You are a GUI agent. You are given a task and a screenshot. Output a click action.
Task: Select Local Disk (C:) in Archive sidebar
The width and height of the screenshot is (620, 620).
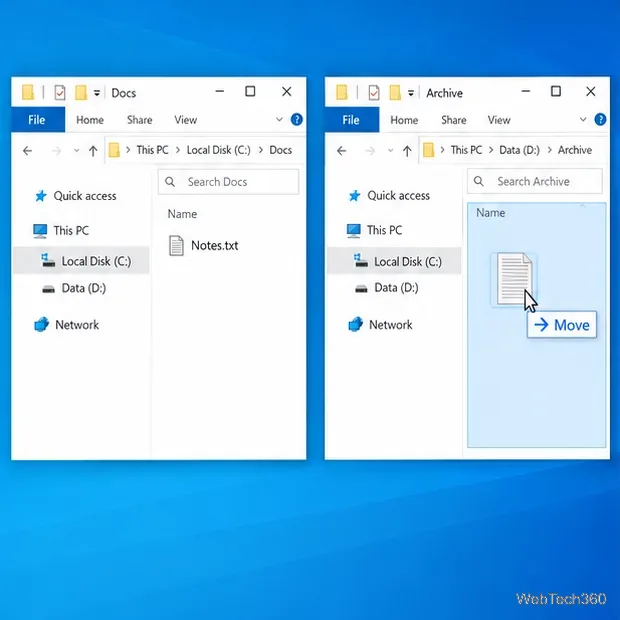tap(394, 261)
